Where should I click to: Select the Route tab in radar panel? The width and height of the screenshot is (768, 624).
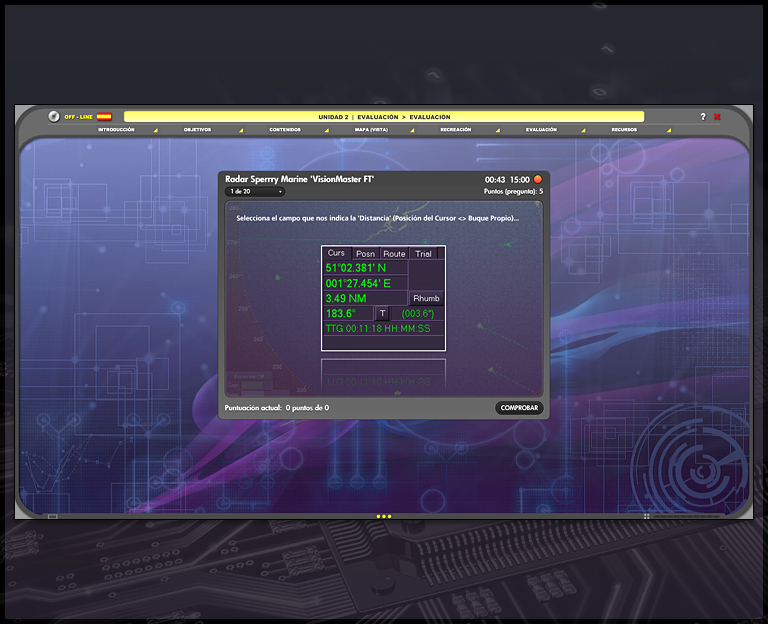click(x=394, y=254)
